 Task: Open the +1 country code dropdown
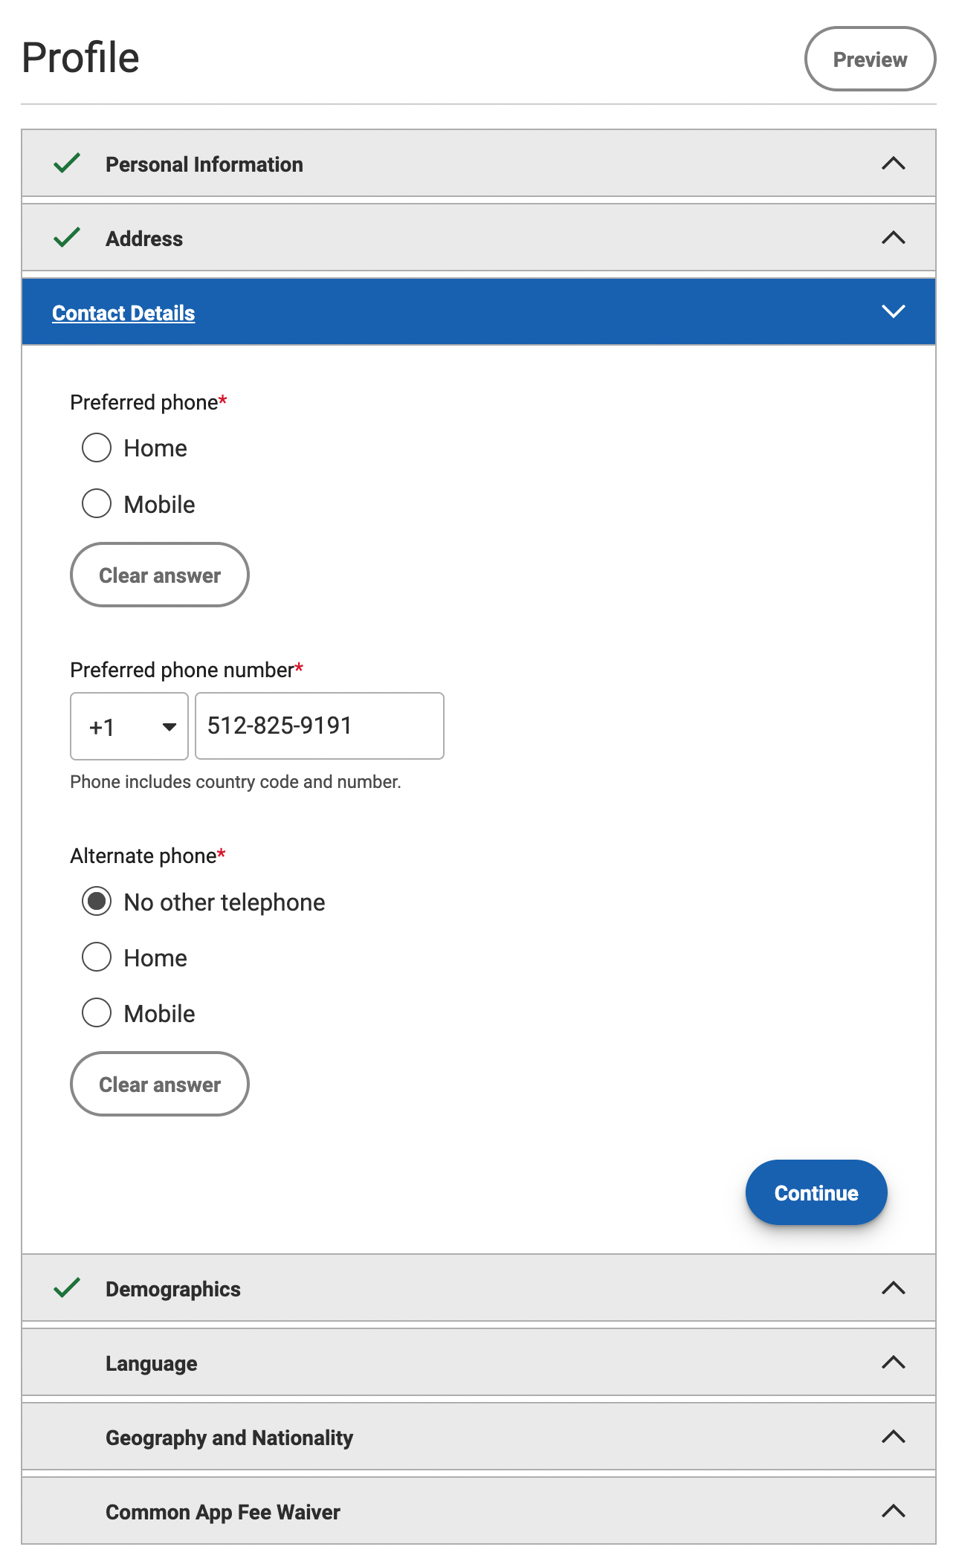(x=129, y=726)
